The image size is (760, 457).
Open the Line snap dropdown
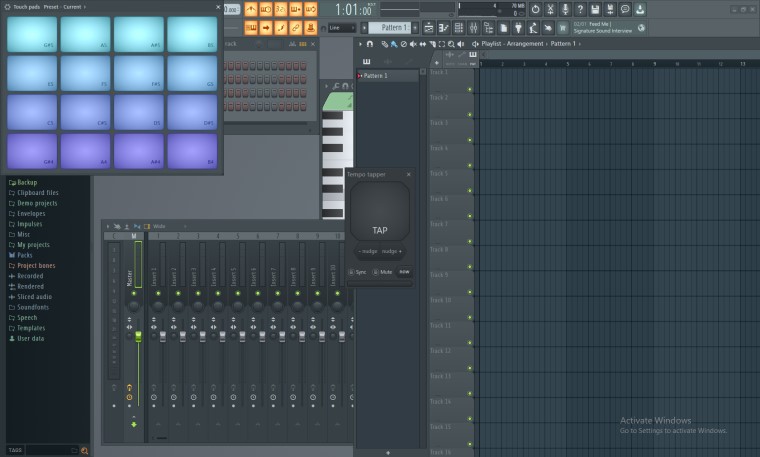click(x=342, y=28)
